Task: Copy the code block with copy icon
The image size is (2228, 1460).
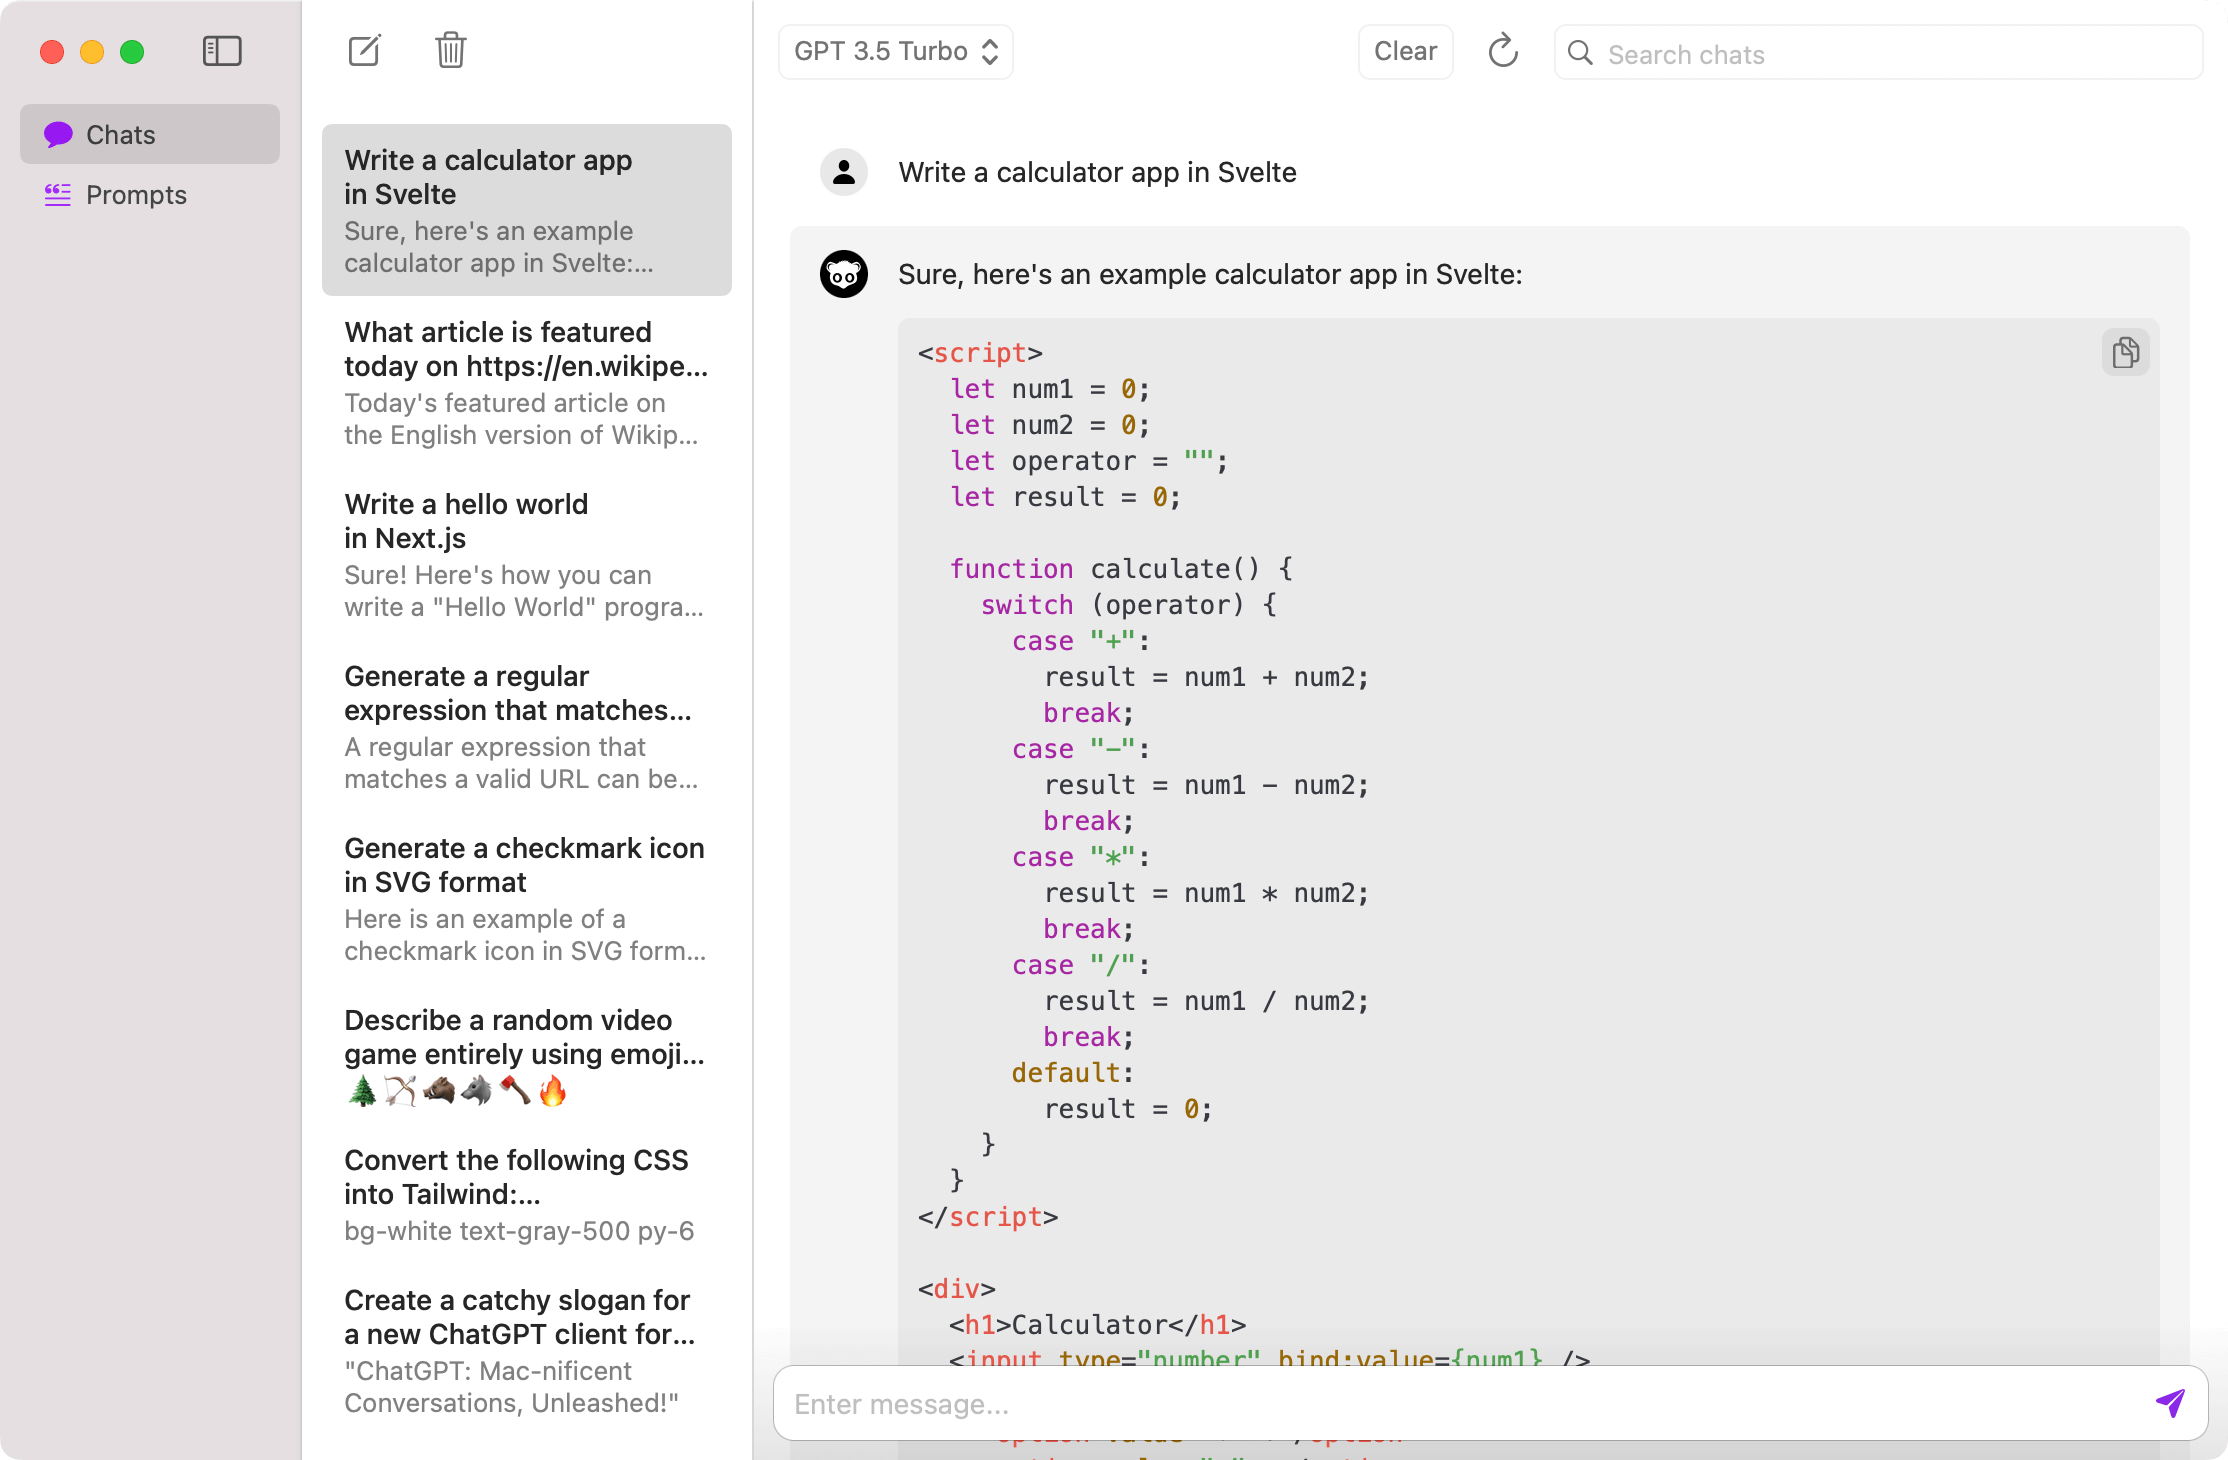Action: tap(2125, 353)
